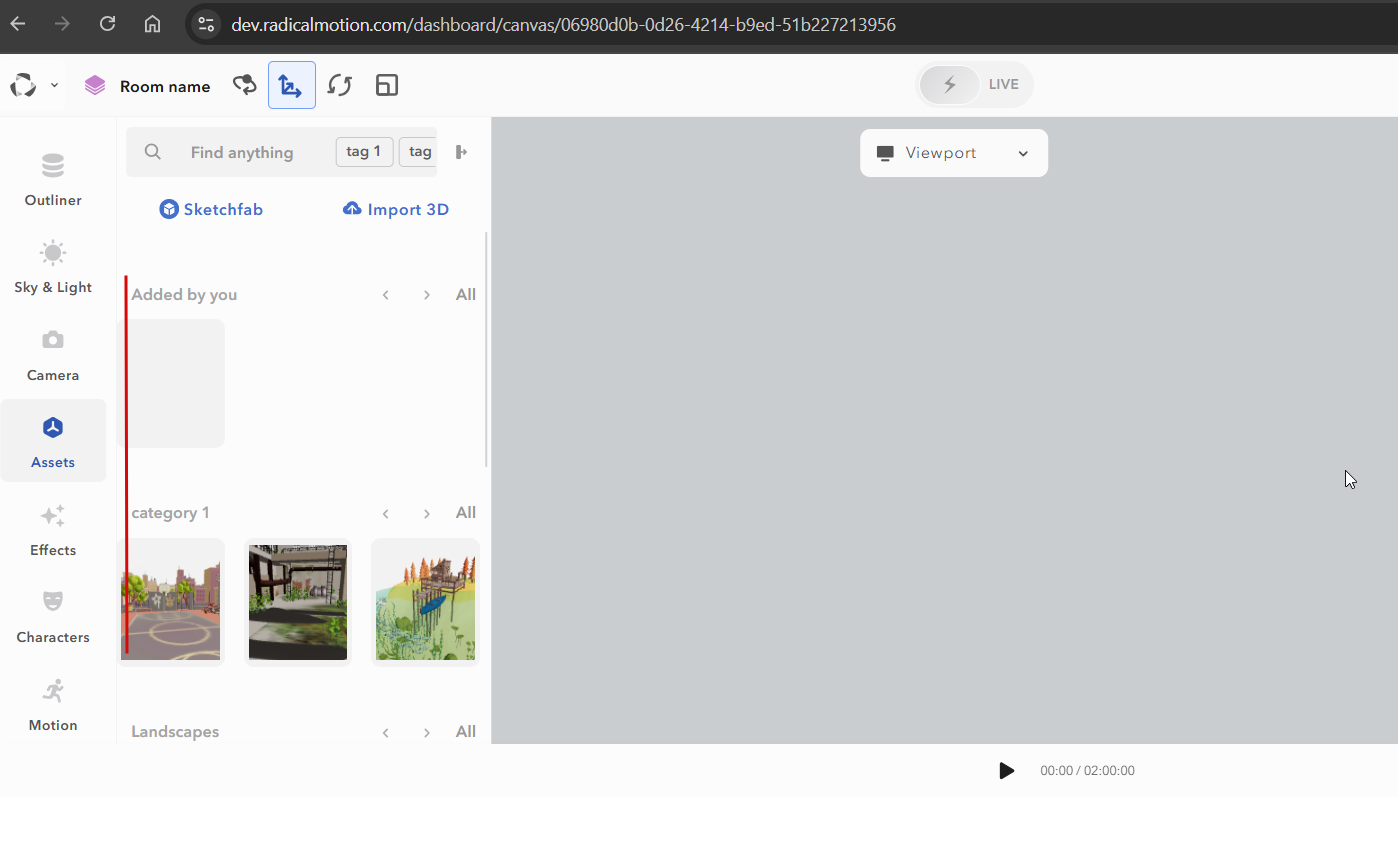Click the chat sync icon in toolbar

pyautogui.click(x=244, y=85)
